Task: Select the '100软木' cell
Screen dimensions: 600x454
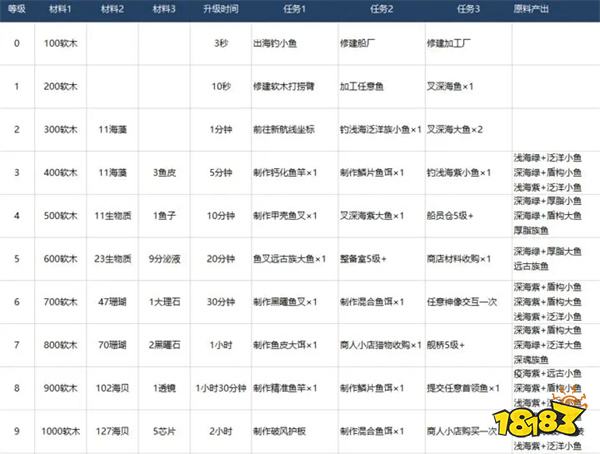Action: tap(60, 43)
